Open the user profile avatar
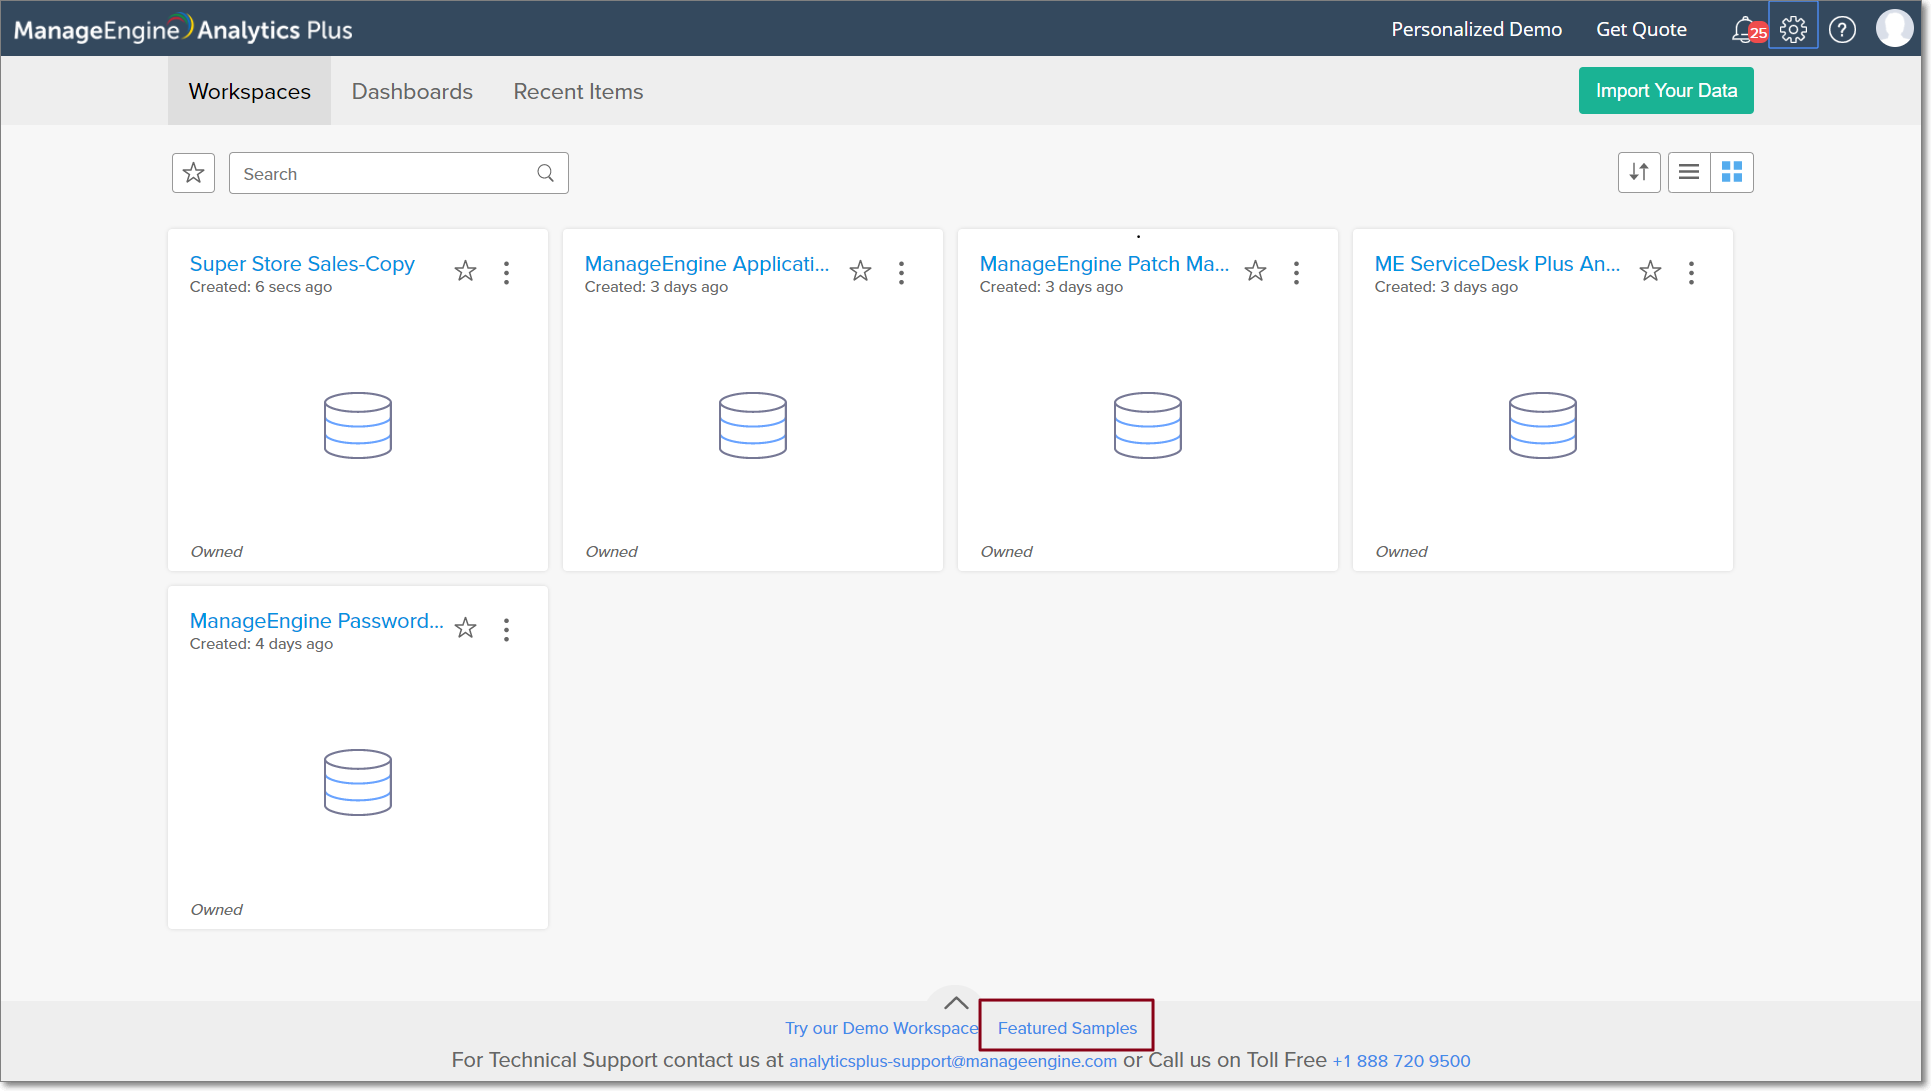Screen dimensions: 1931x1091 click(x=1894, y=29)
